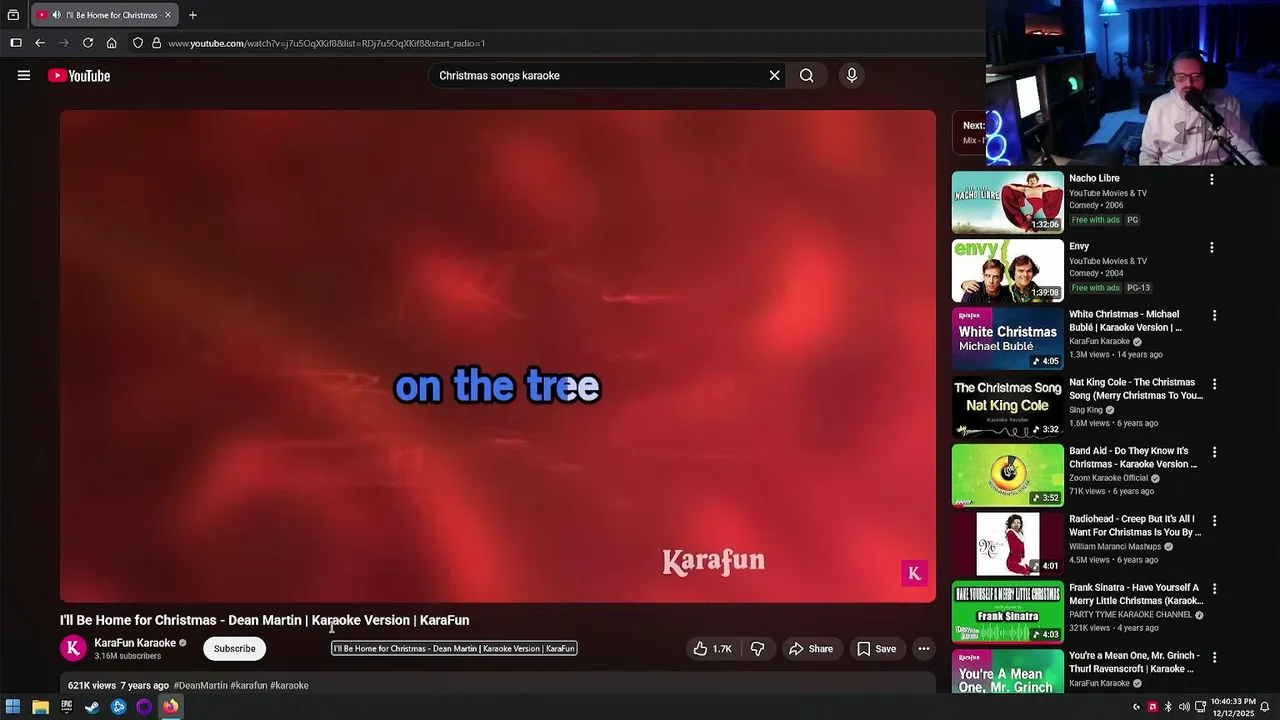Image resolution: width=1280 pixels, height=720 pixels.
Task: Click the Sing King channel name
Action: 1085,410
